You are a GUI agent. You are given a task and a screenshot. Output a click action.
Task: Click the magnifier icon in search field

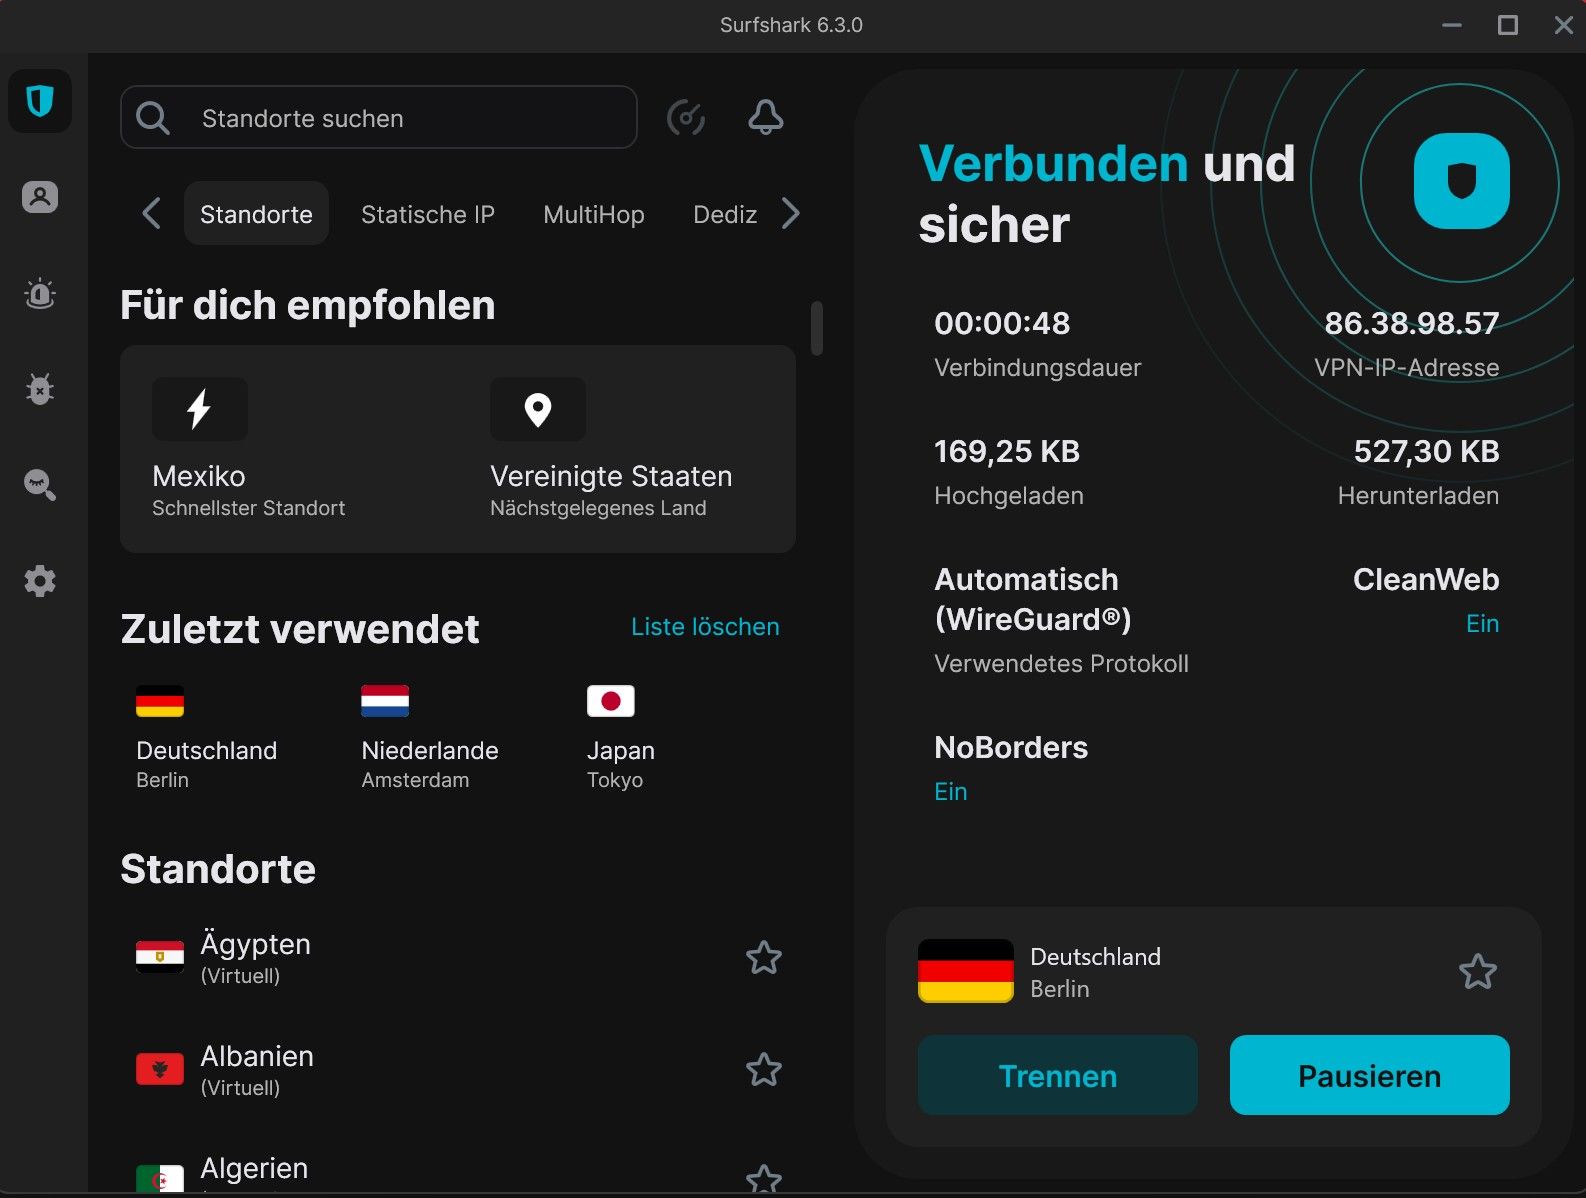(x=153, y=118)
